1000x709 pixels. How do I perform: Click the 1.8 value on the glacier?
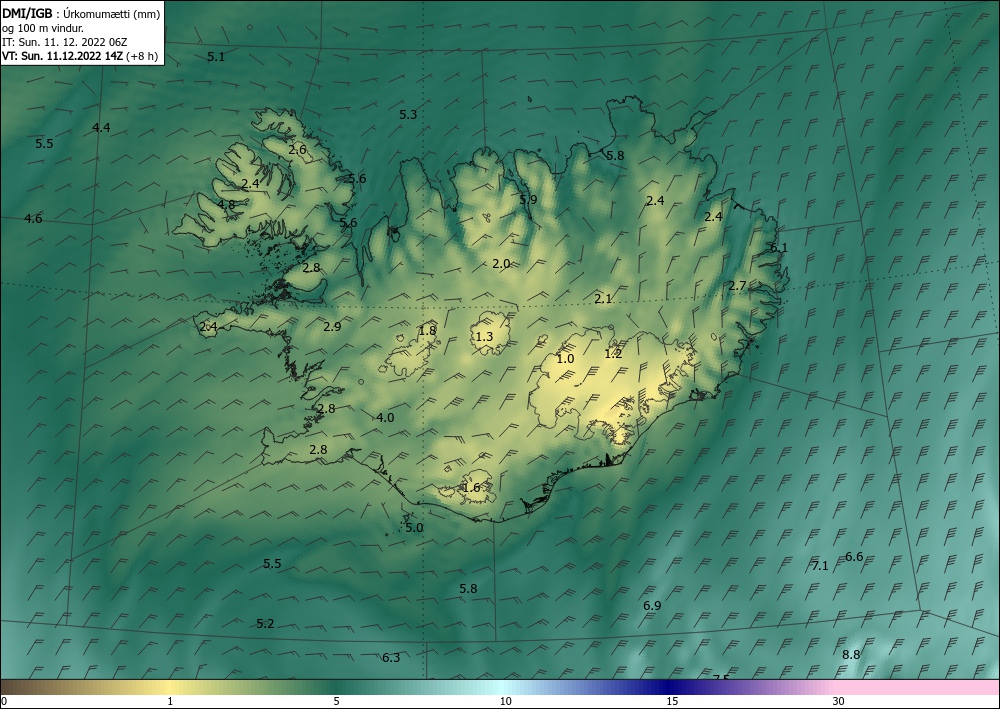click(427, 330)
